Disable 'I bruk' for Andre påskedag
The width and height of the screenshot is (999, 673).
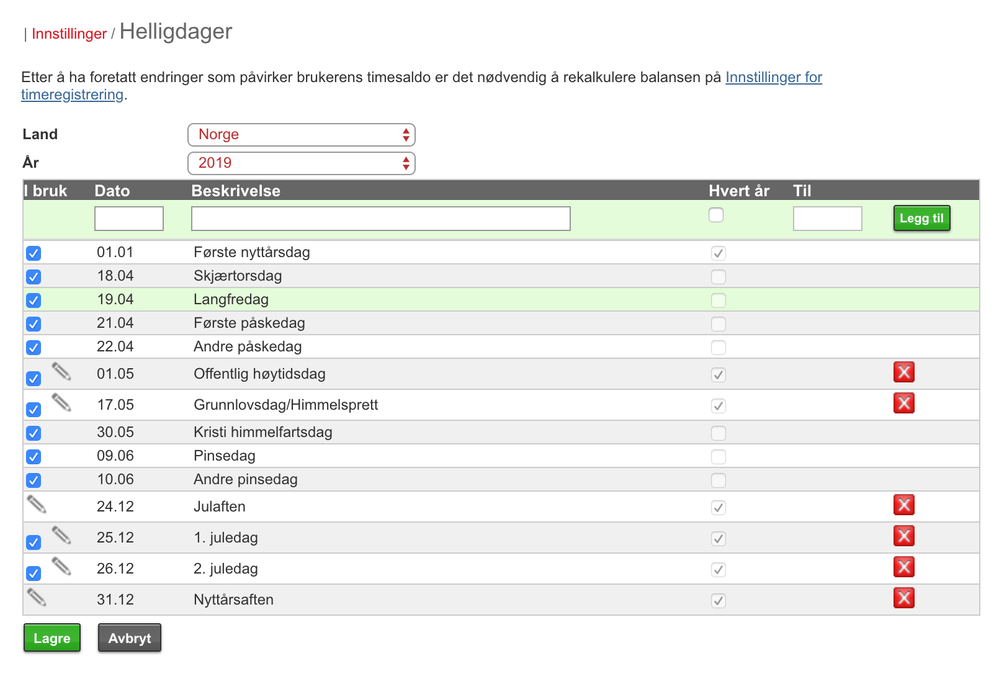point(34,347)
